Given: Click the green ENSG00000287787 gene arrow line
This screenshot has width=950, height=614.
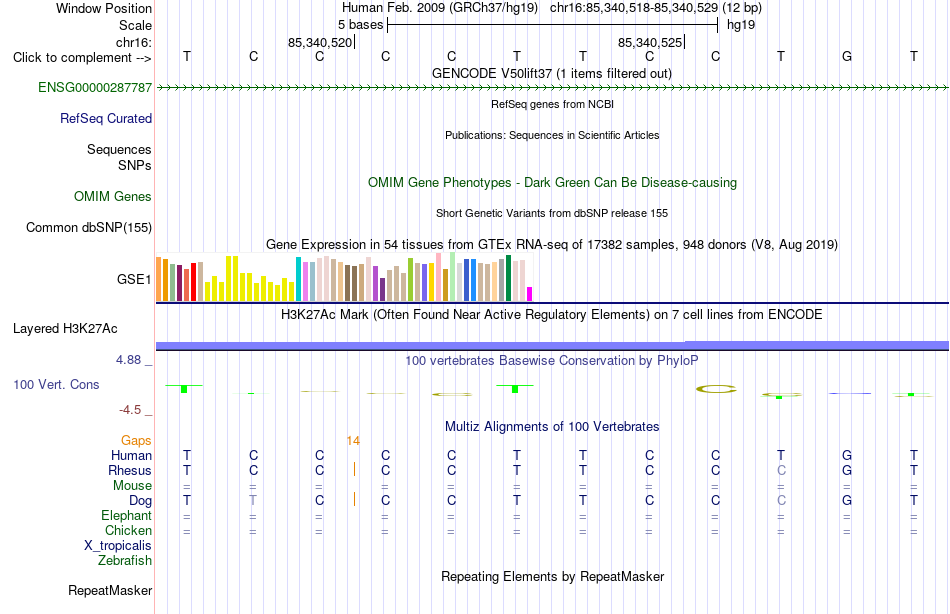Looking at the screenshot, I should click(x=552, y=88).
